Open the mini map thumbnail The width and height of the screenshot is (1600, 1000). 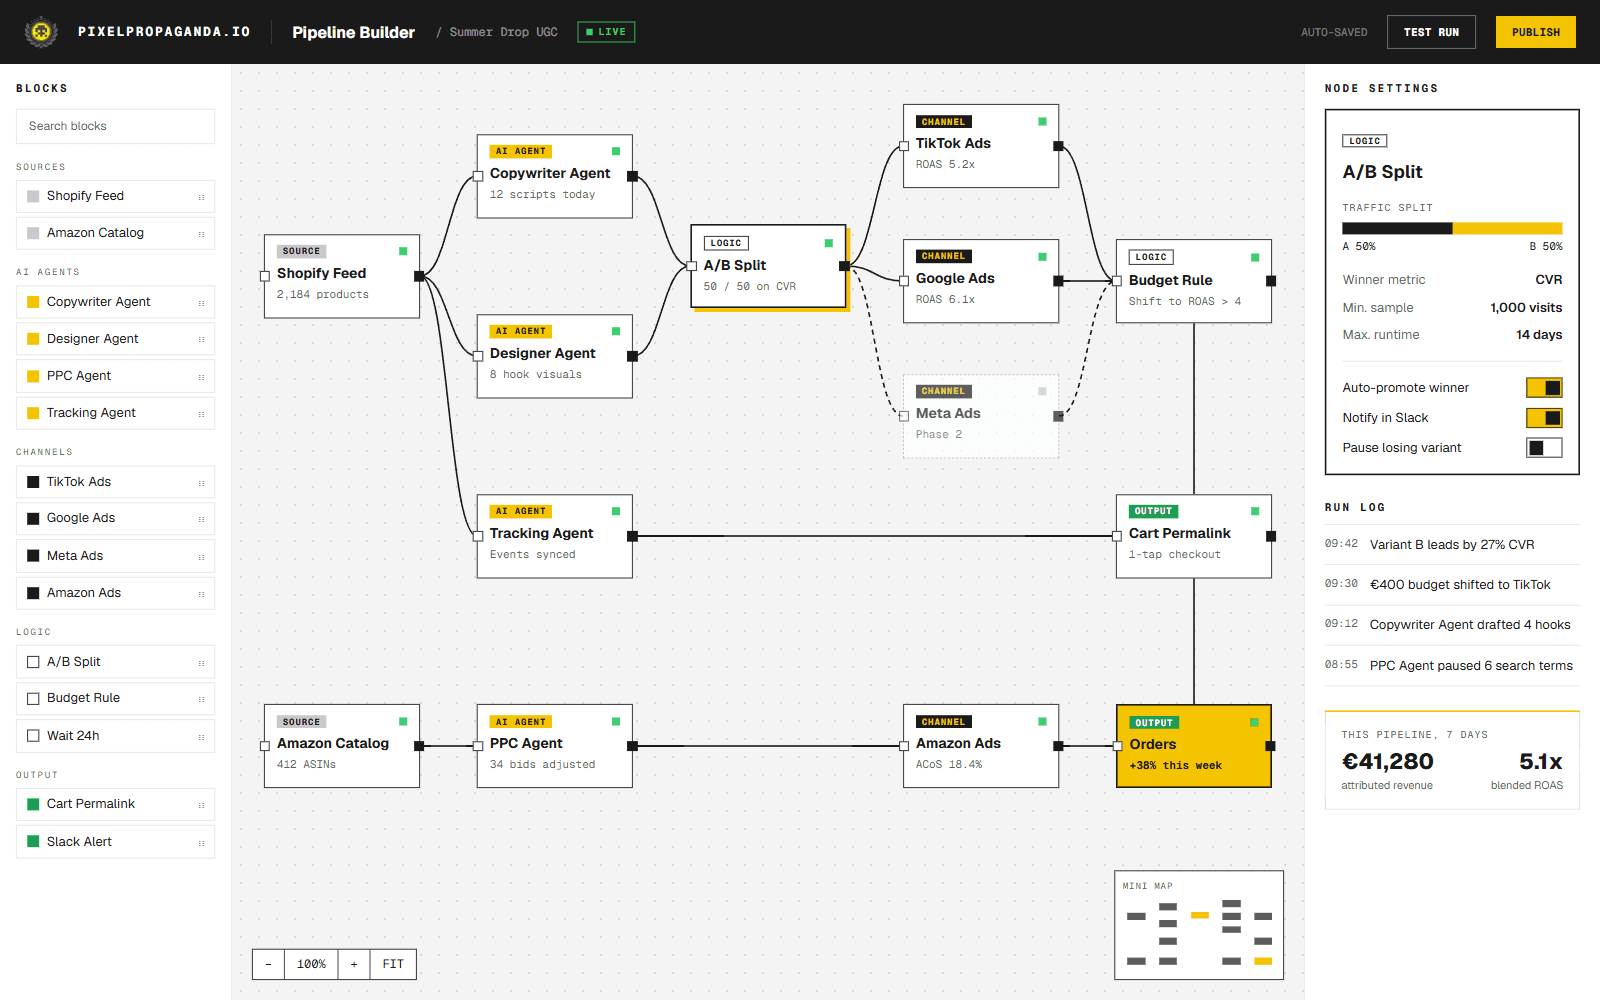1199,925
